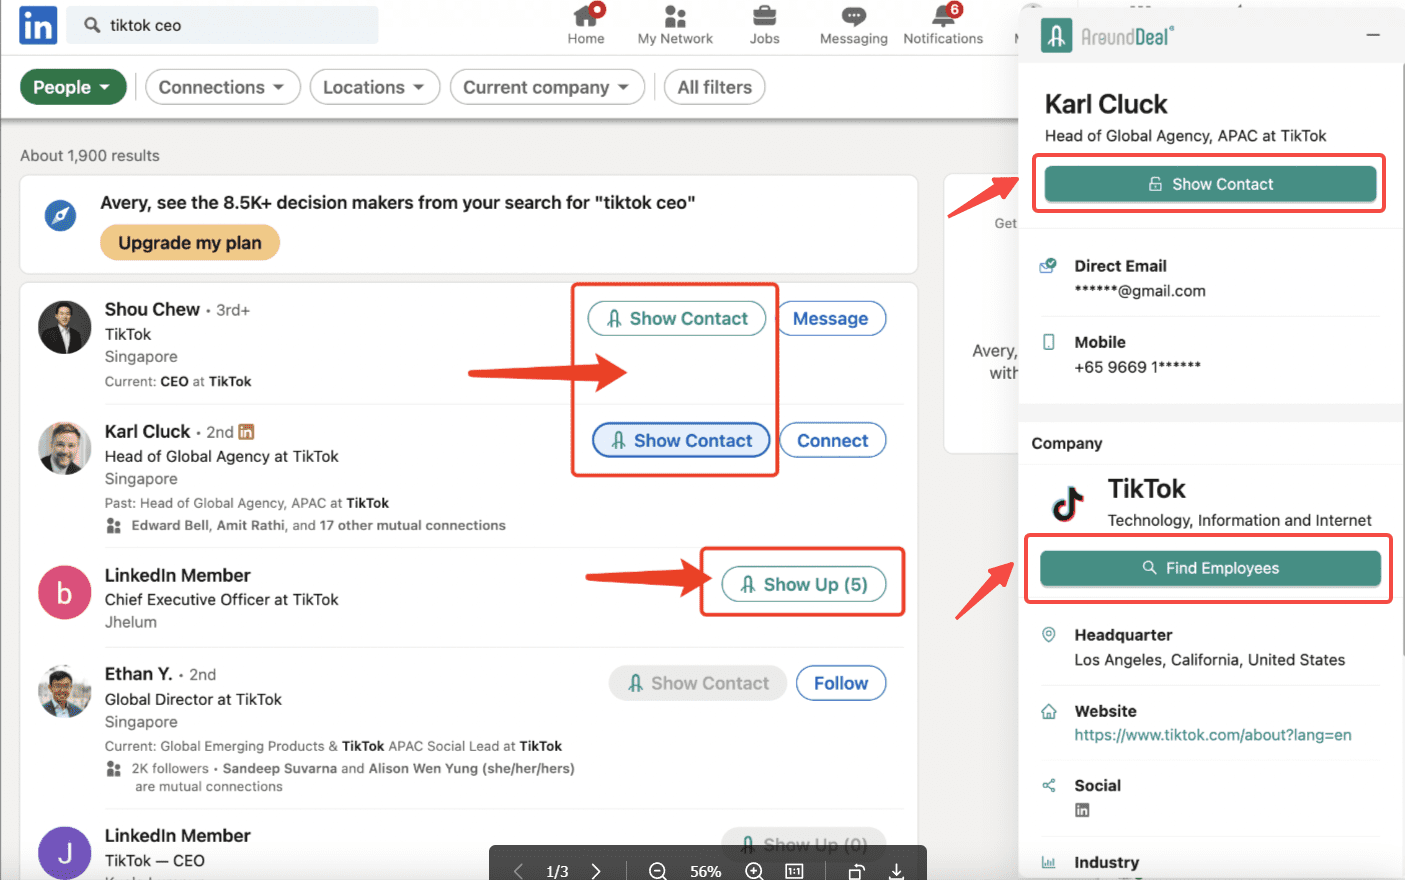Click the rotate image icon
The height and width of the screenshot is (880, 1405).
coord(856,871)
